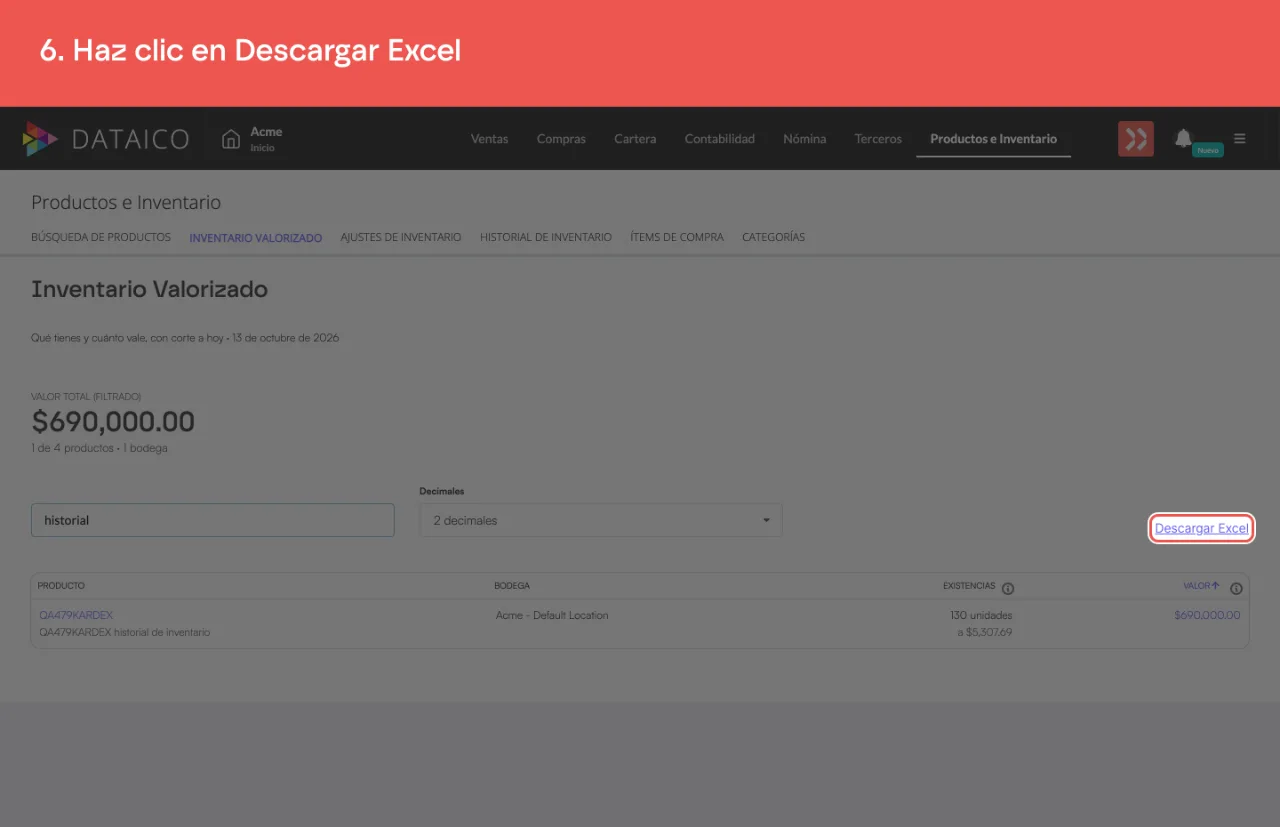The width and height of the screenshot is (1280, 827).
Task: Click the $690,000.00 value link in table
Action: [x=1207, y=615]
